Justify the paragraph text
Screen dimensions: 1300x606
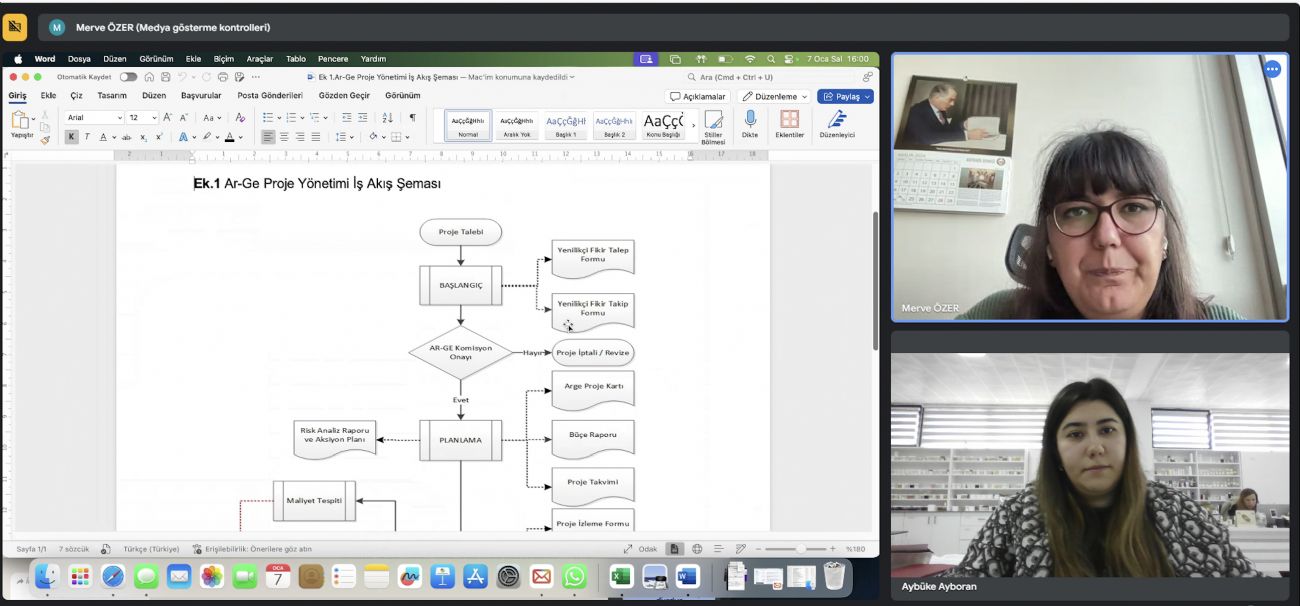316,137
